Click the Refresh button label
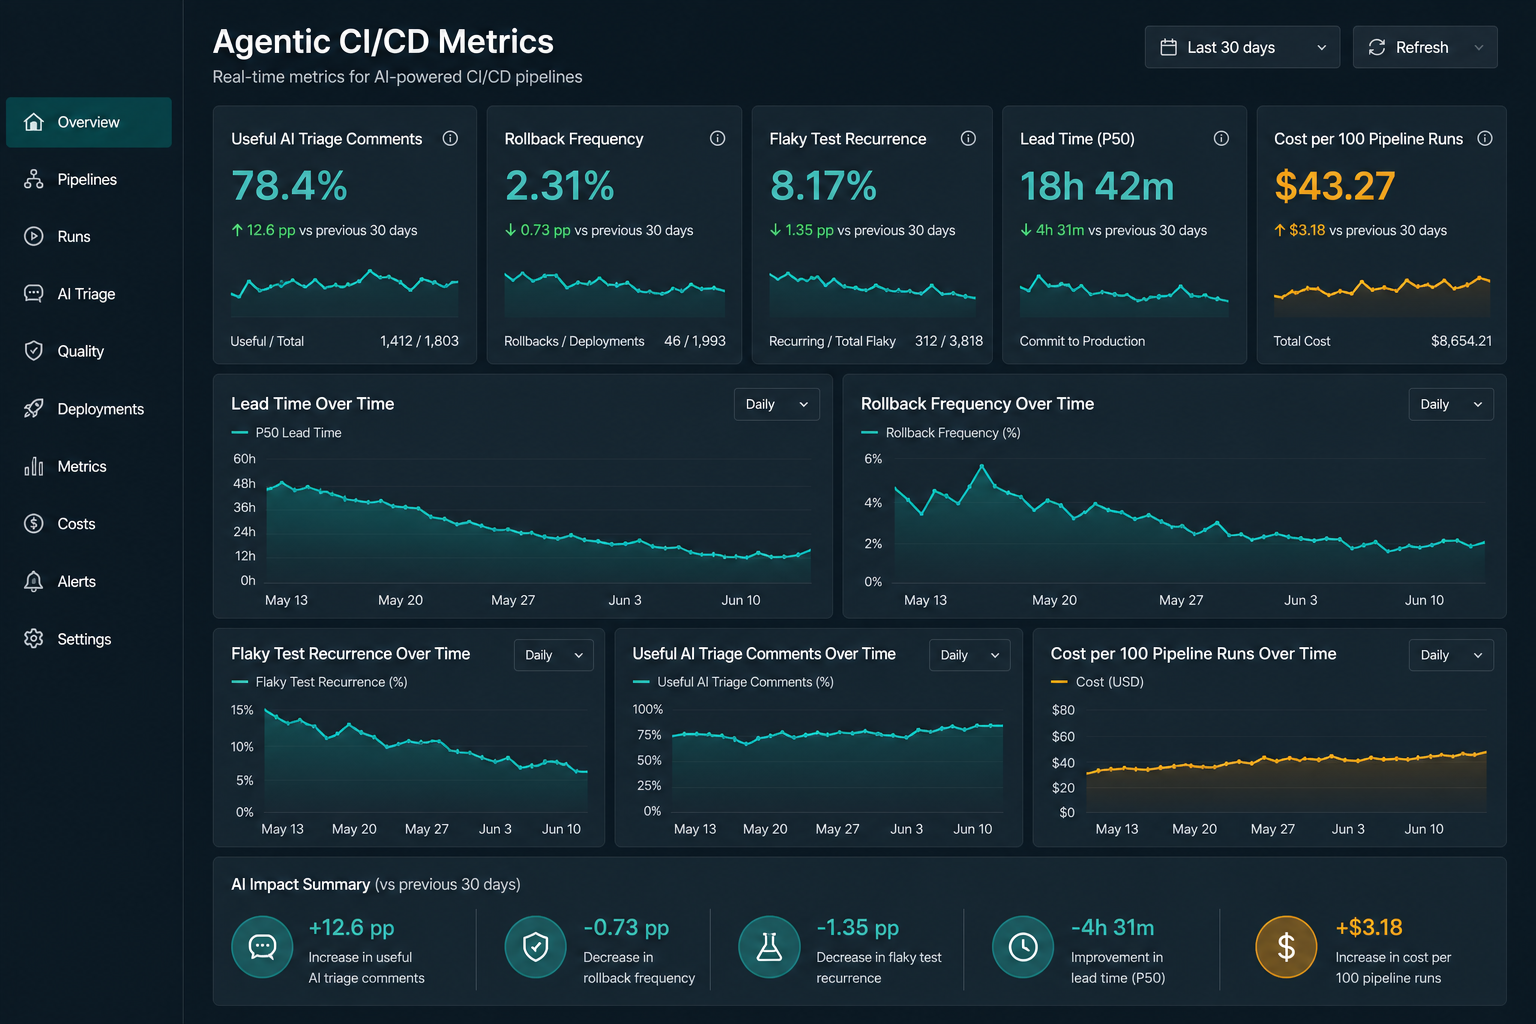Screen dimensions: 1536x1024 1422,47
